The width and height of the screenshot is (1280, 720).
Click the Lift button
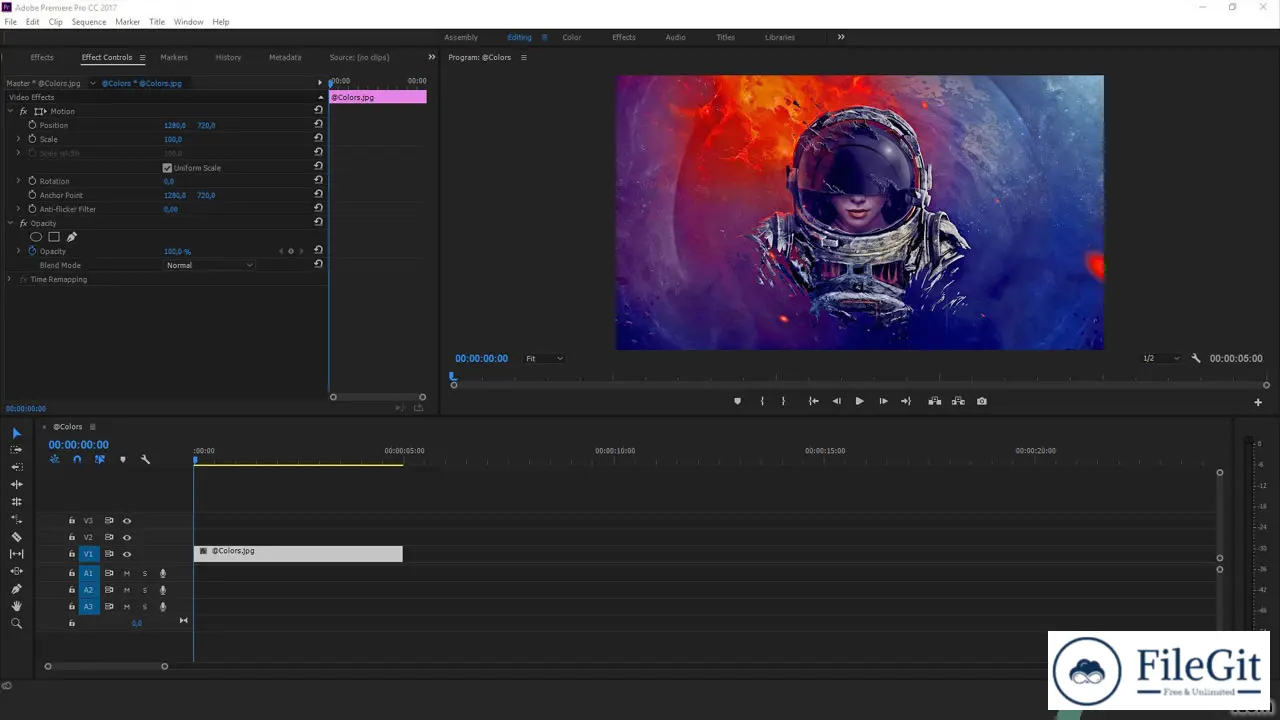point(934,401)
